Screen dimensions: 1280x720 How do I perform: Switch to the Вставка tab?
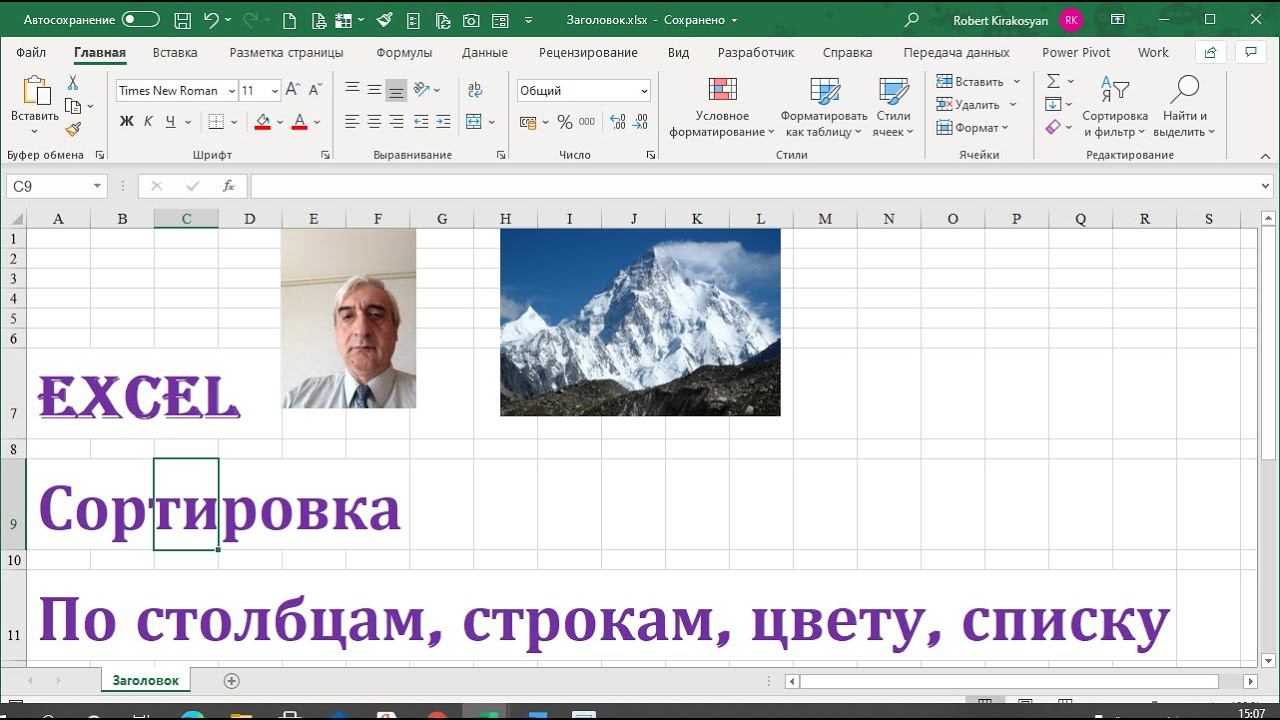(175, 53)
